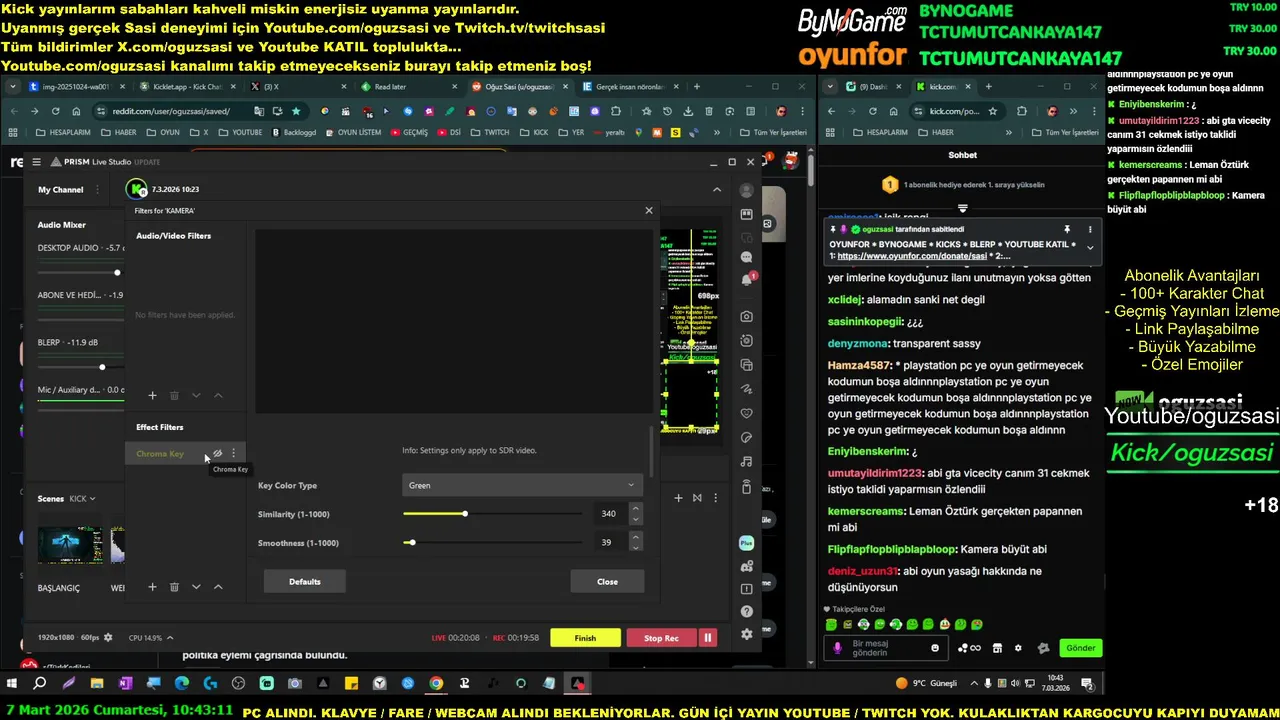The height and width of the screenshot is (720, 1280).
Task: Open the PRISM Plus badge
Action: [747, 542]
